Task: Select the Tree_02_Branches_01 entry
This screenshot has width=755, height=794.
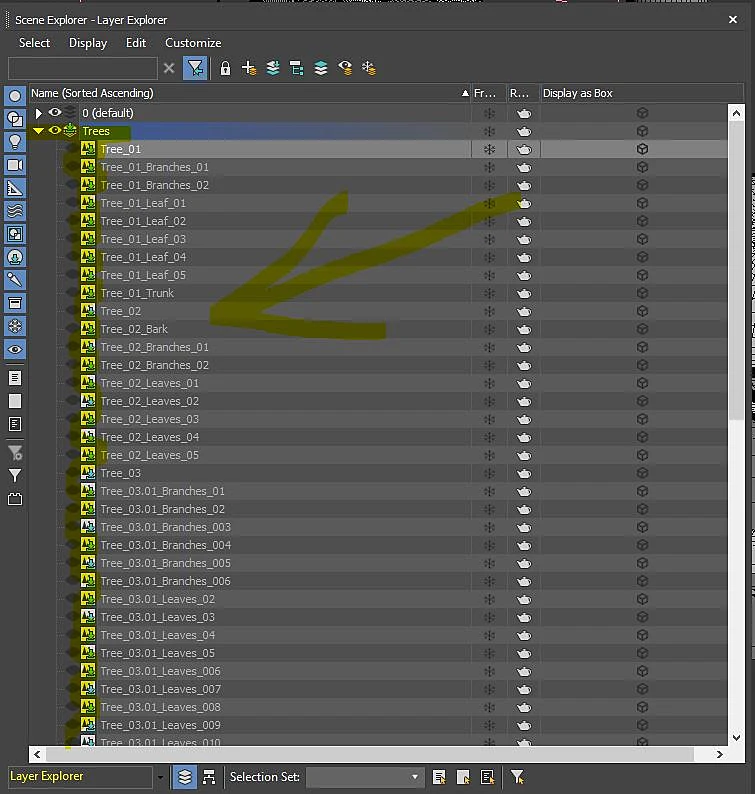Action: pyautogui.click(x=154, y=347)
